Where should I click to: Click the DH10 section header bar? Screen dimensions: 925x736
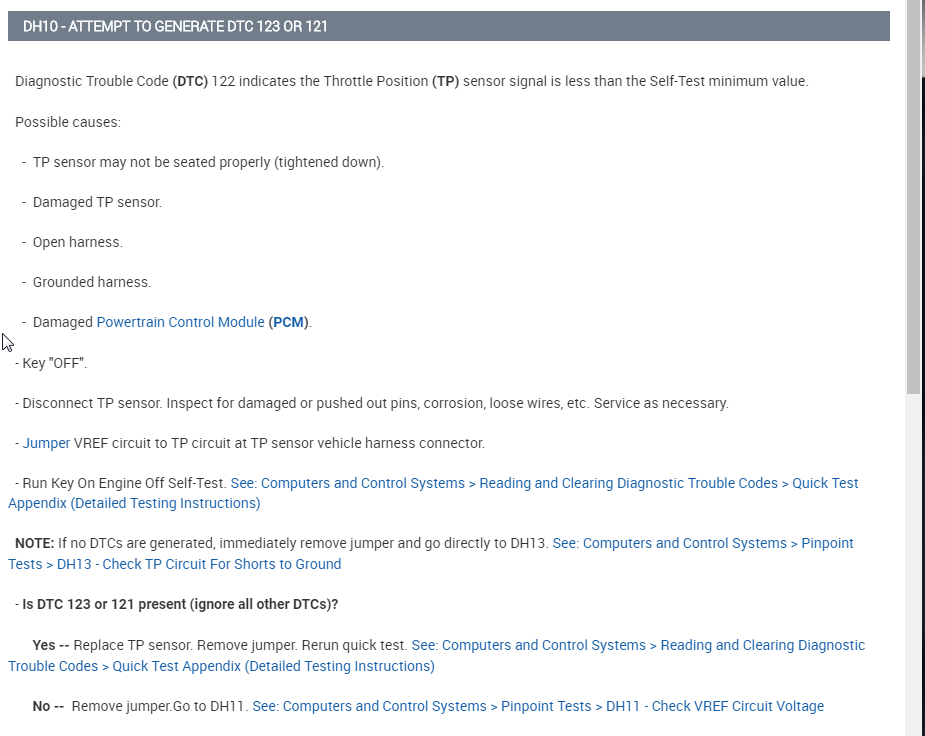(448, 26)
